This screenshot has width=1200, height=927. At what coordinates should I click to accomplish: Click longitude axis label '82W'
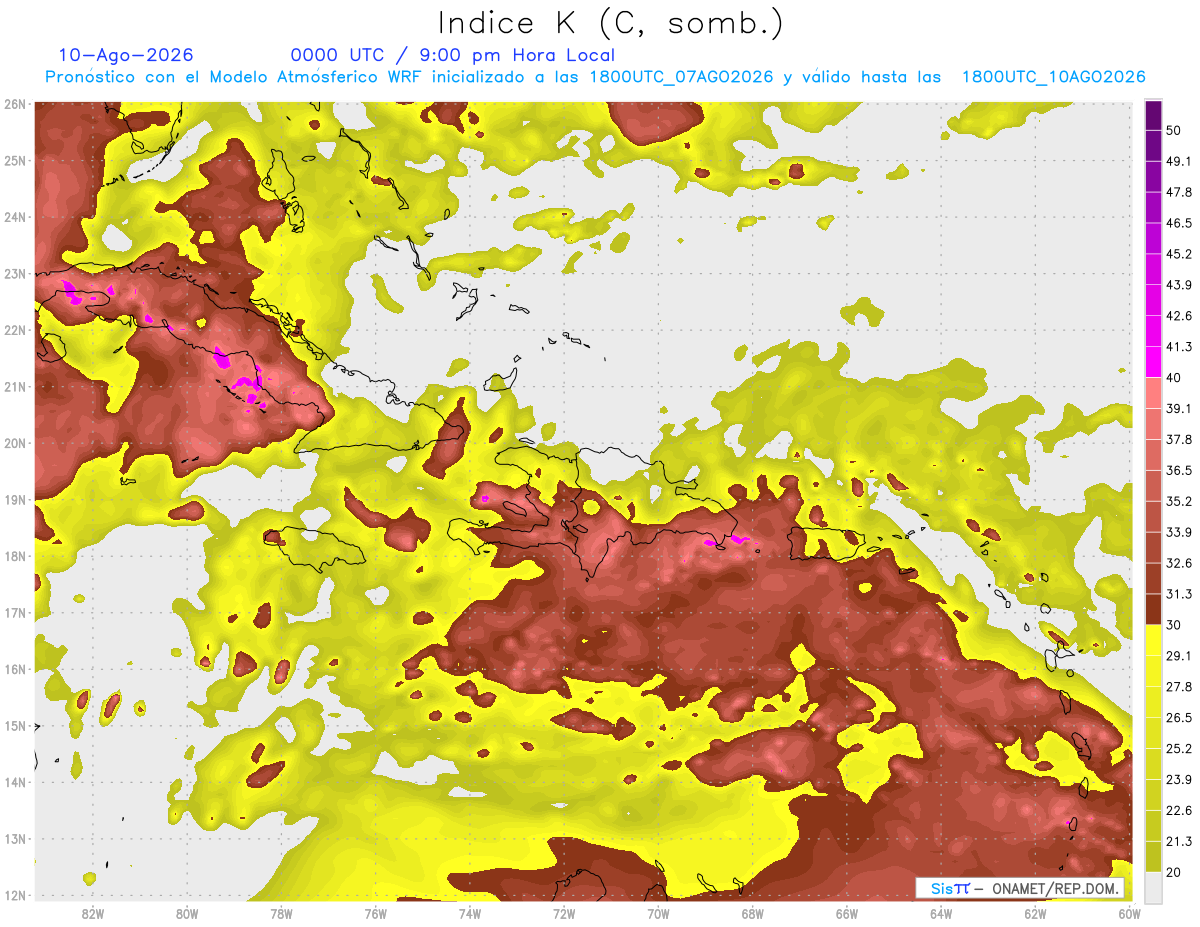click(92, 913)
